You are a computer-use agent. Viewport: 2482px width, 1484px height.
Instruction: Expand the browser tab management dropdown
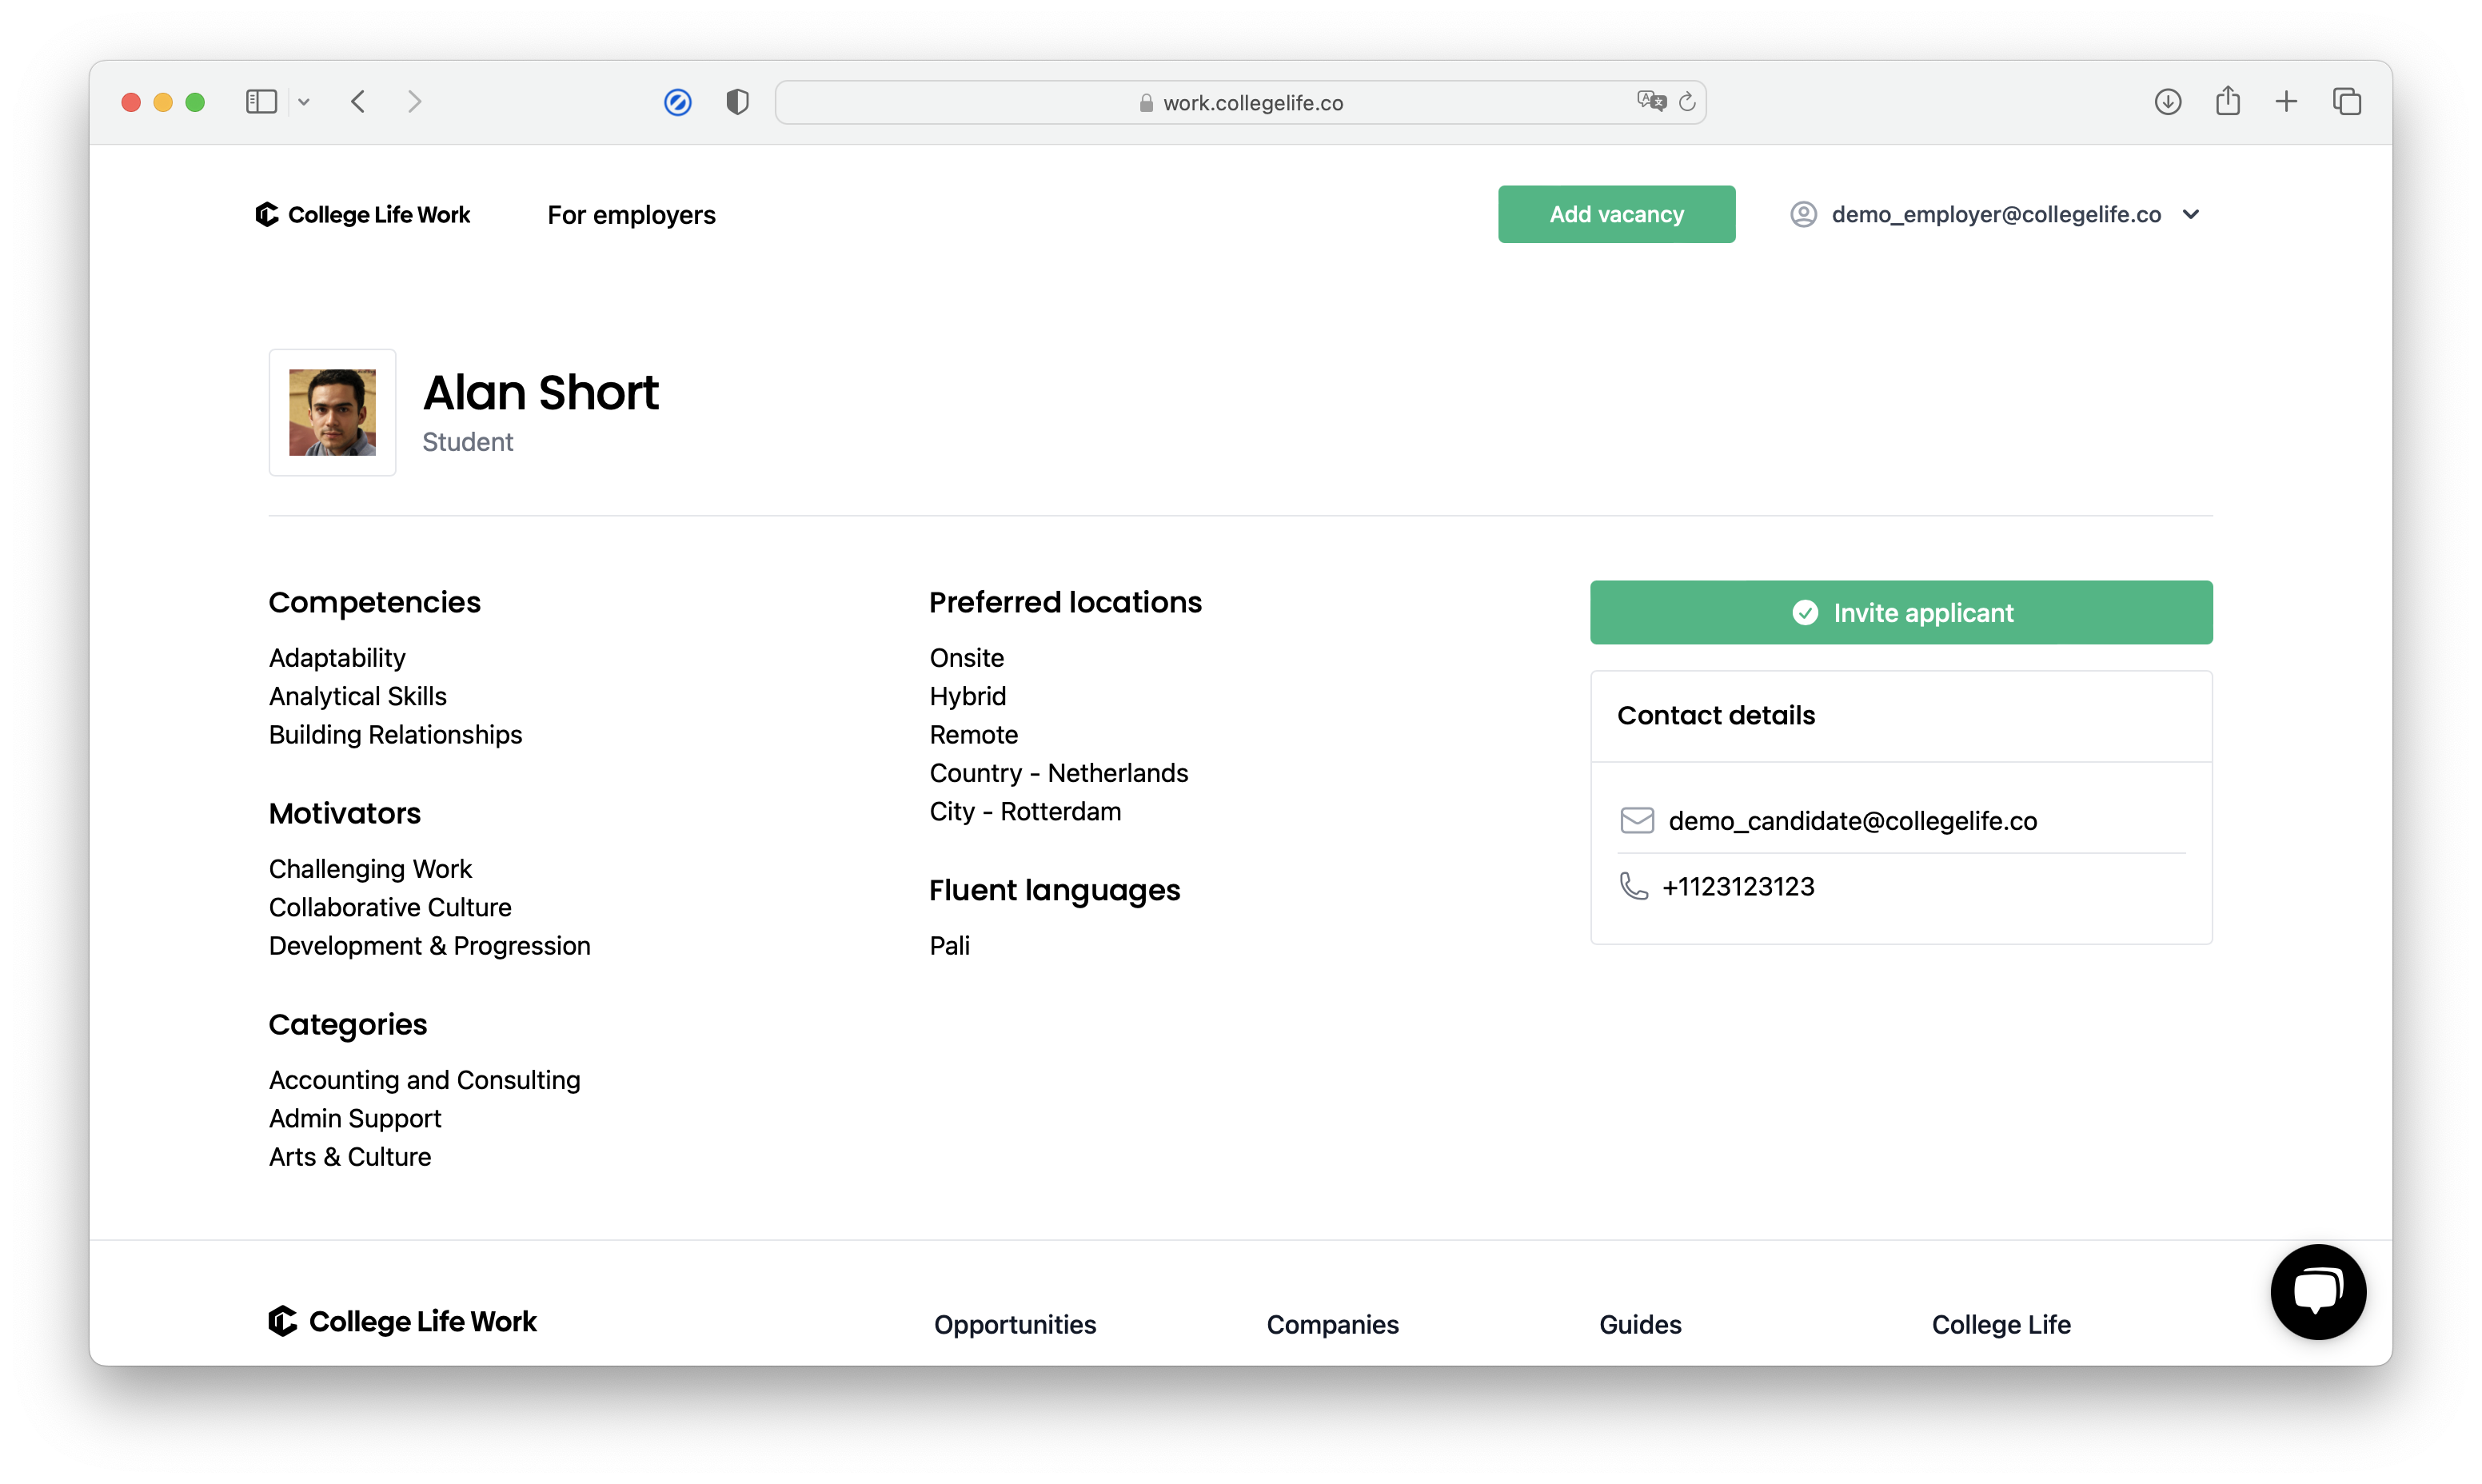coord(302,101)
